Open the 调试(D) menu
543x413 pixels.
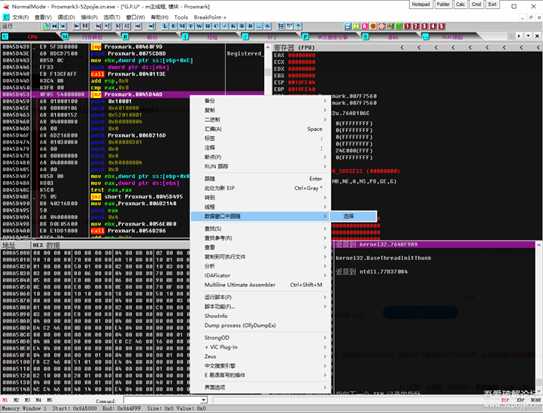point(66,17)
